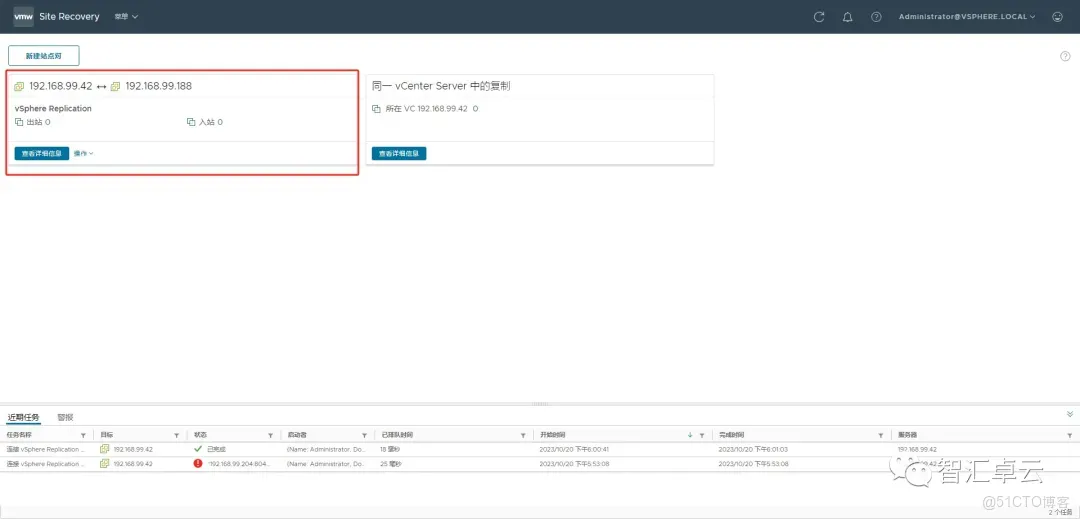This screenshot has height=519, width=1080.
Task: Click the Site Recovery title
Action: click(70, 17)
